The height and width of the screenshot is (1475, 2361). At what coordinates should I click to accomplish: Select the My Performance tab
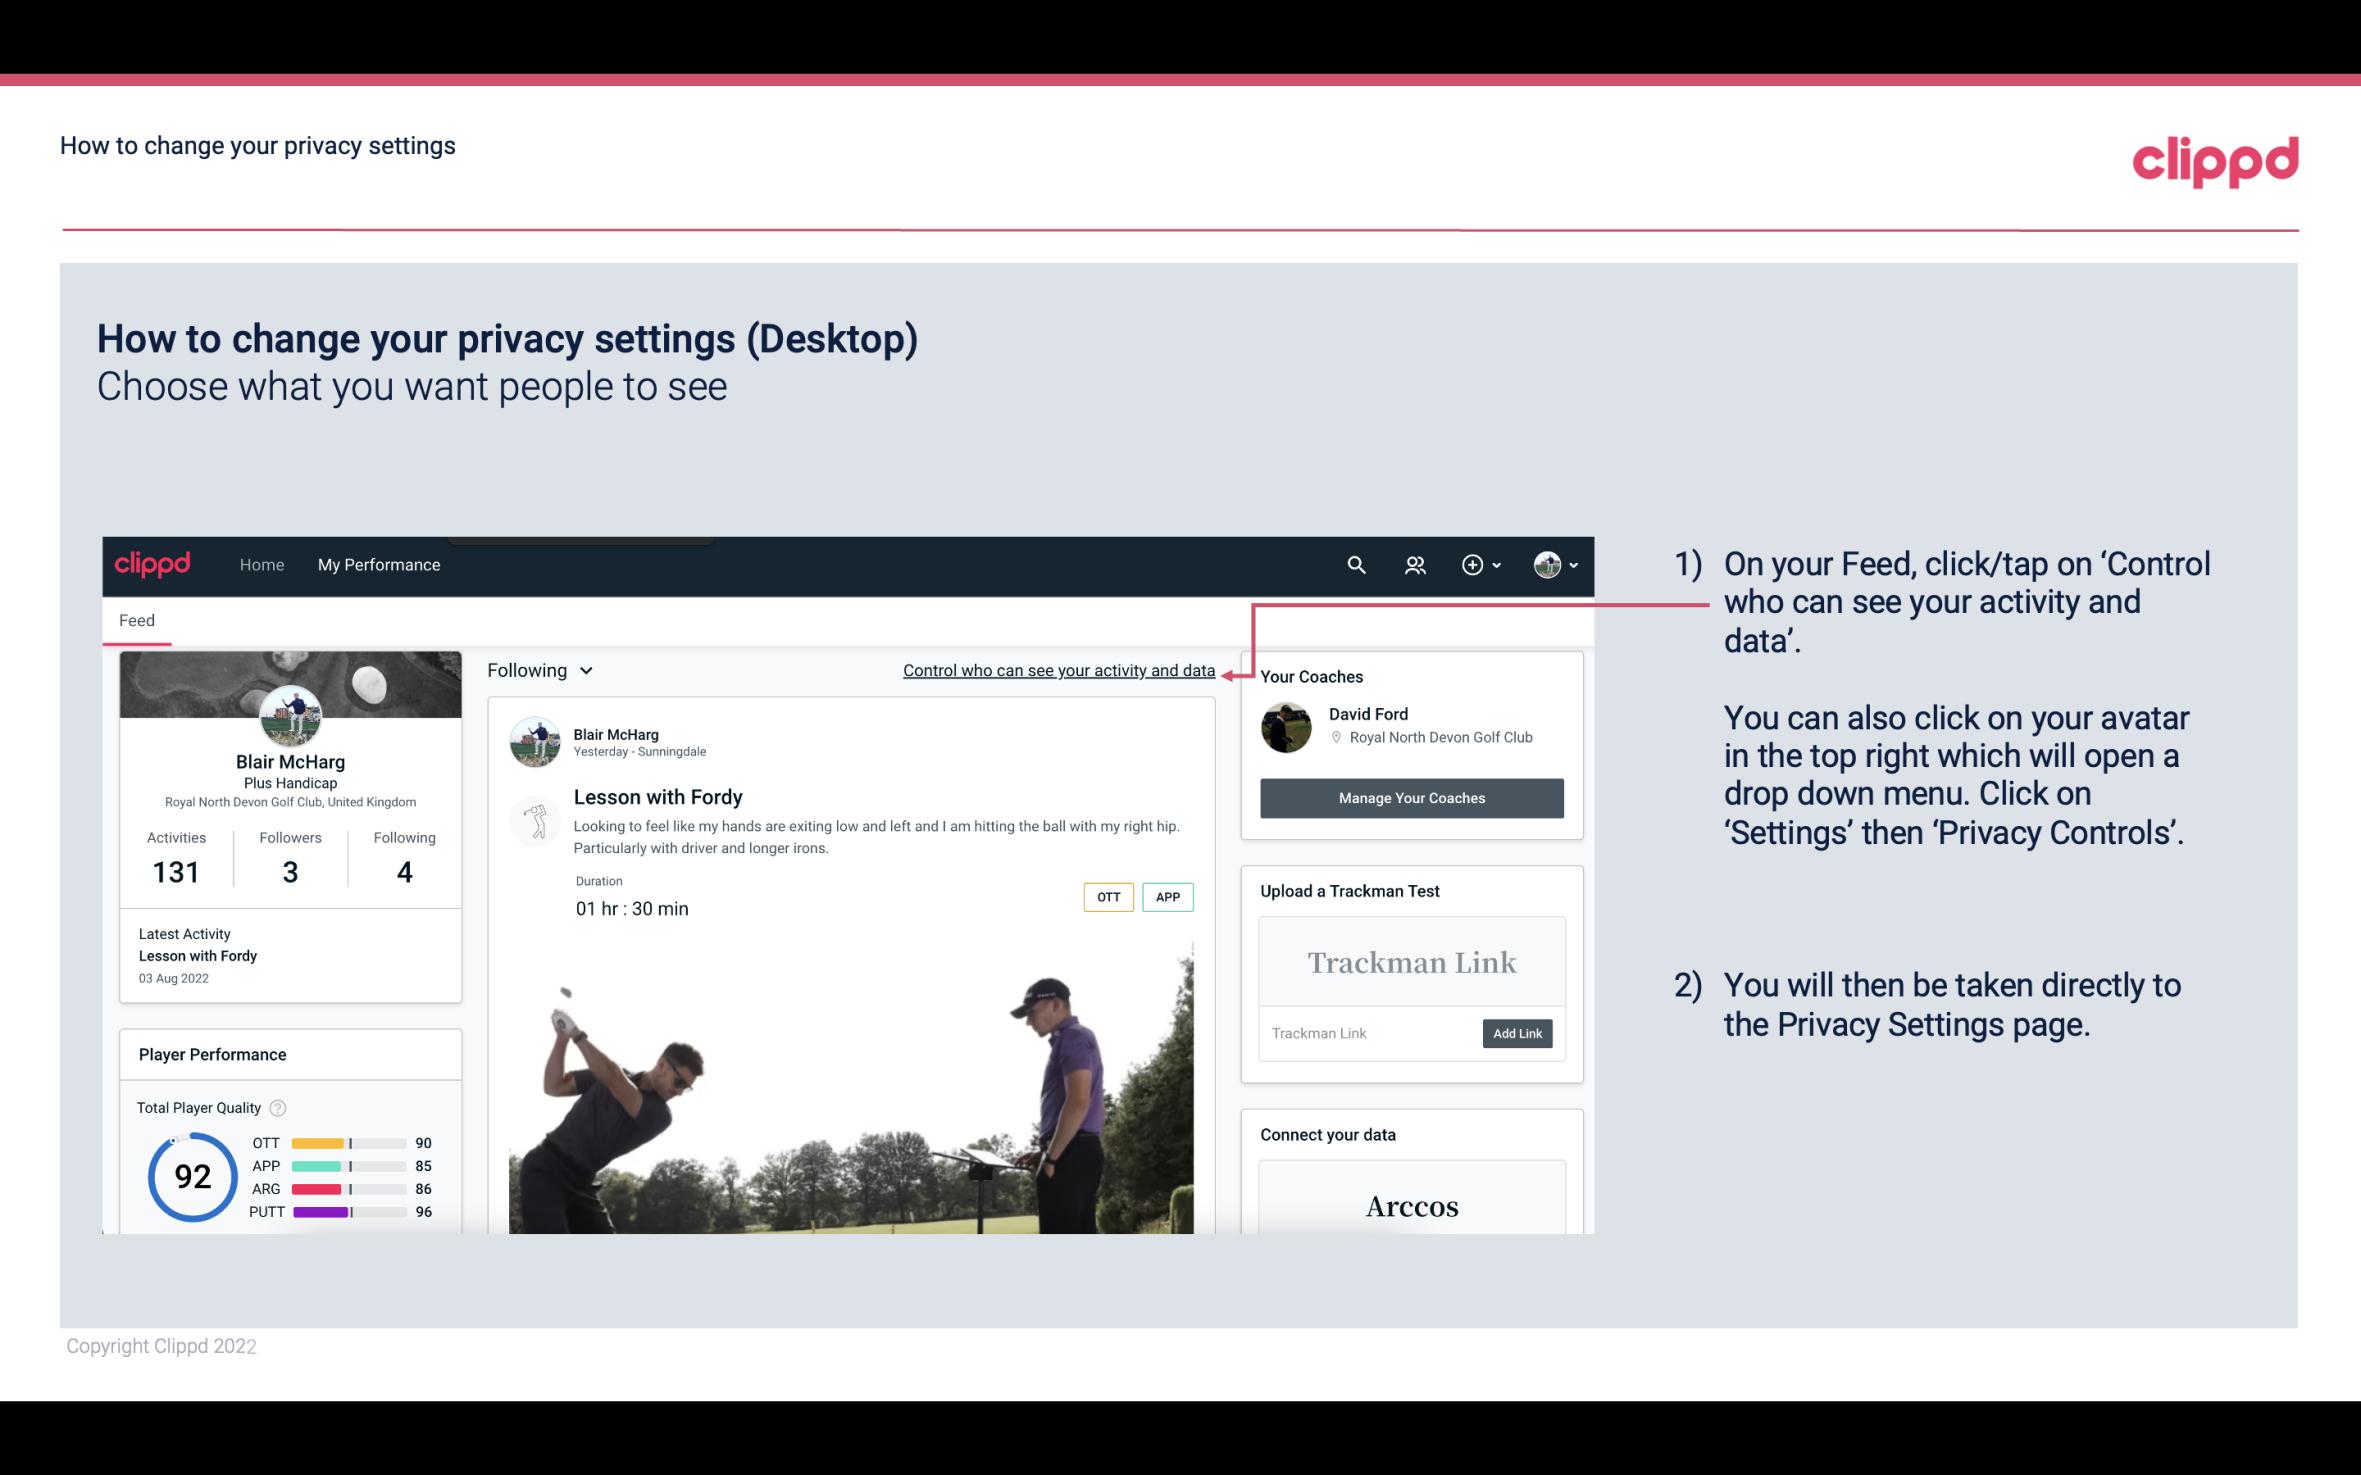coord(379,564)
